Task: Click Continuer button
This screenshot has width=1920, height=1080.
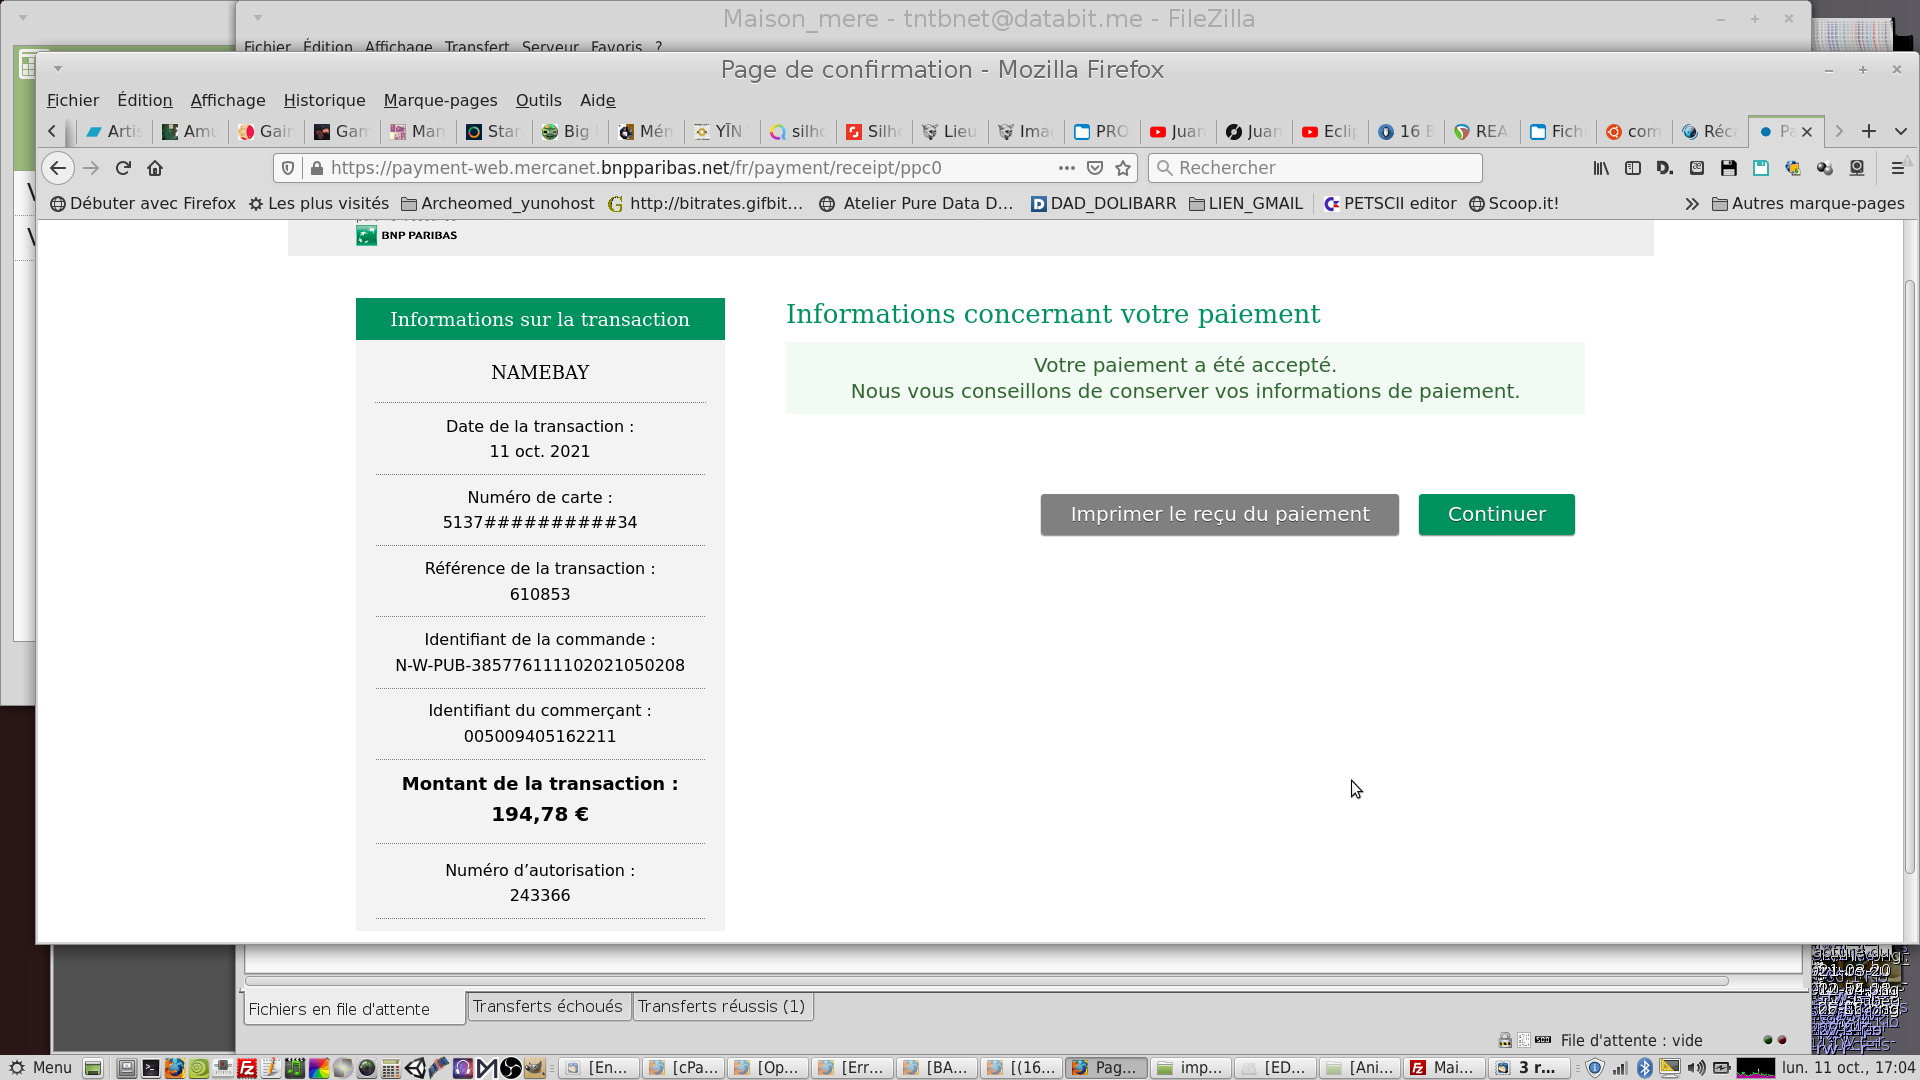Action: point(1496,514)
